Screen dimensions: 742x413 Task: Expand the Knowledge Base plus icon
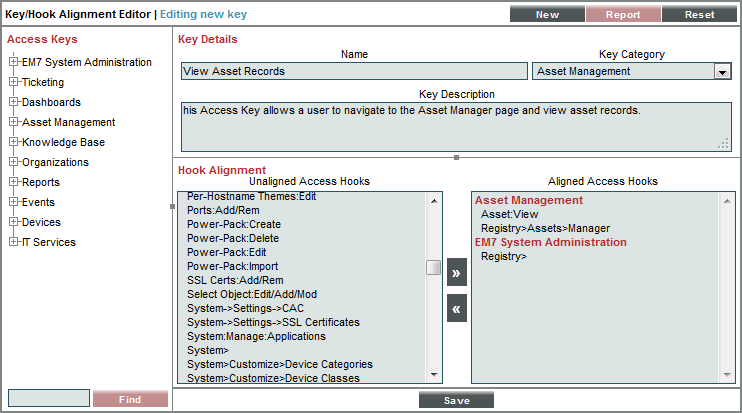(x=14, y=141)
